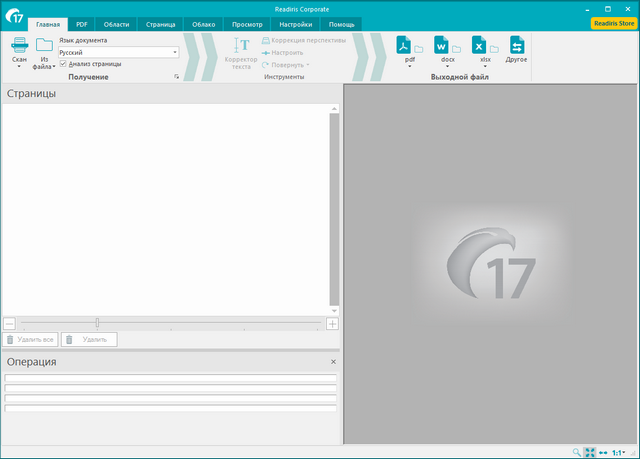Expand the Скан dropdown arrow
The image size is (640, 459).
(19, 67)
